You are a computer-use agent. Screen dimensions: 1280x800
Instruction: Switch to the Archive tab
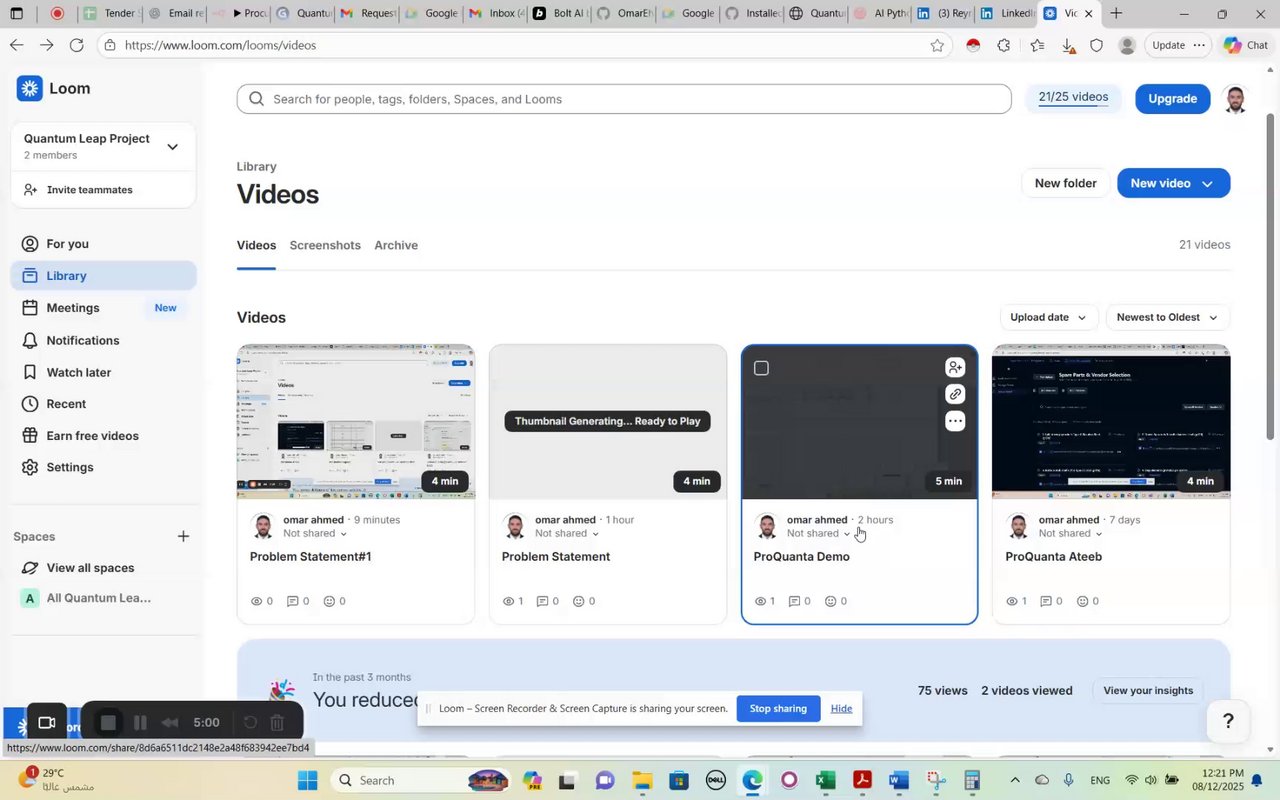click(x=396, y=245)
